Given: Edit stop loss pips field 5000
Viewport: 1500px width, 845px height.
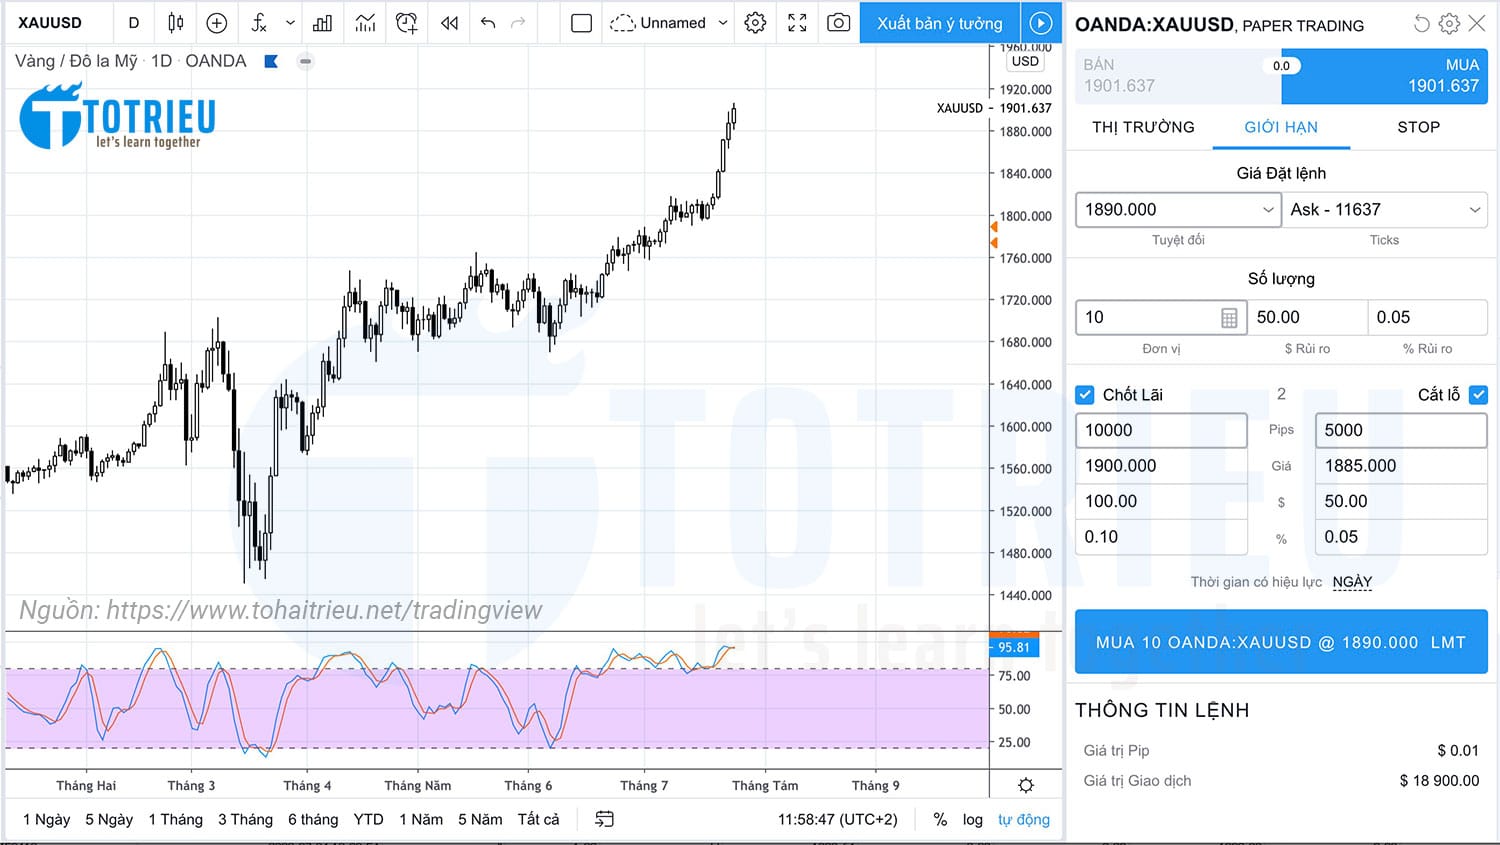Looking at the screenshot, I should [1401, 430].
